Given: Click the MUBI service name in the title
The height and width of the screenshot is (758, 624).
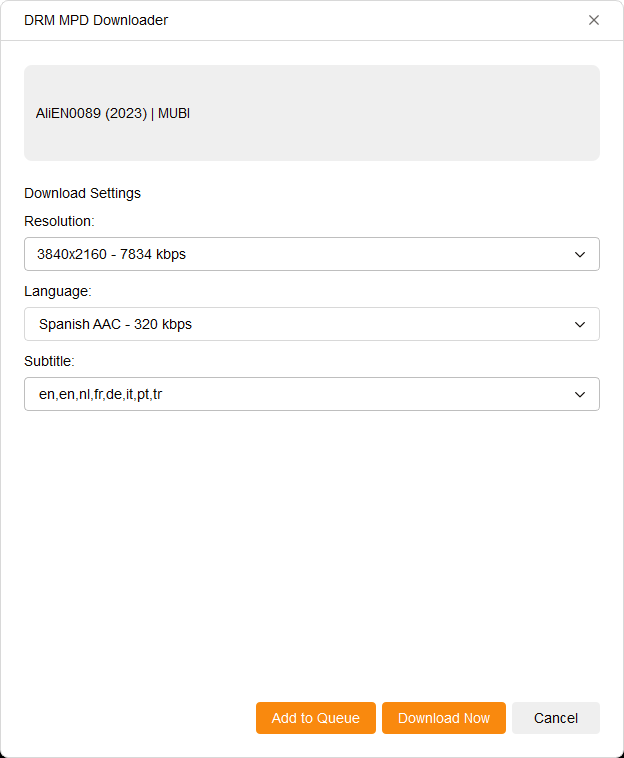Looking at the screenshot, I should pos(174,114).
